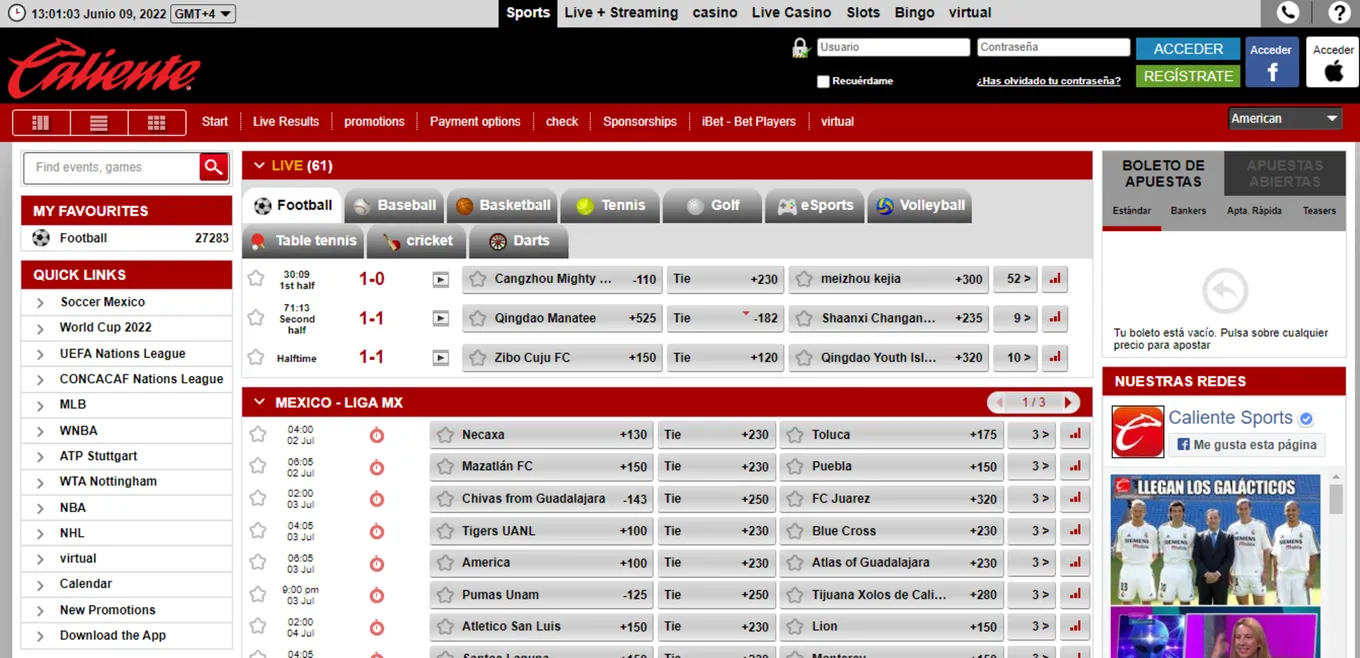Open stats chart for Zibo Cuju FC match
This screenshot has height=658, width=1360.
[x=1055, y=357]
